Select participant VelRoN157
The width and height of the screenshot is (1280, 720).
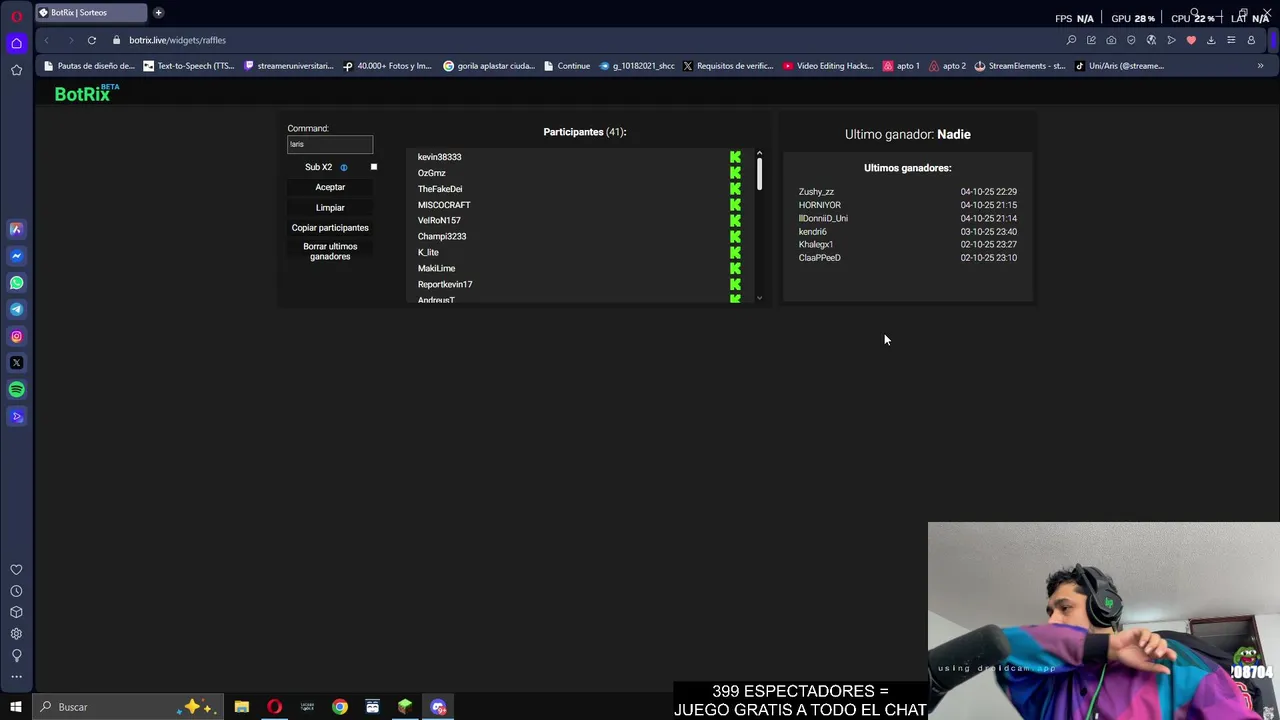point(439,221)
